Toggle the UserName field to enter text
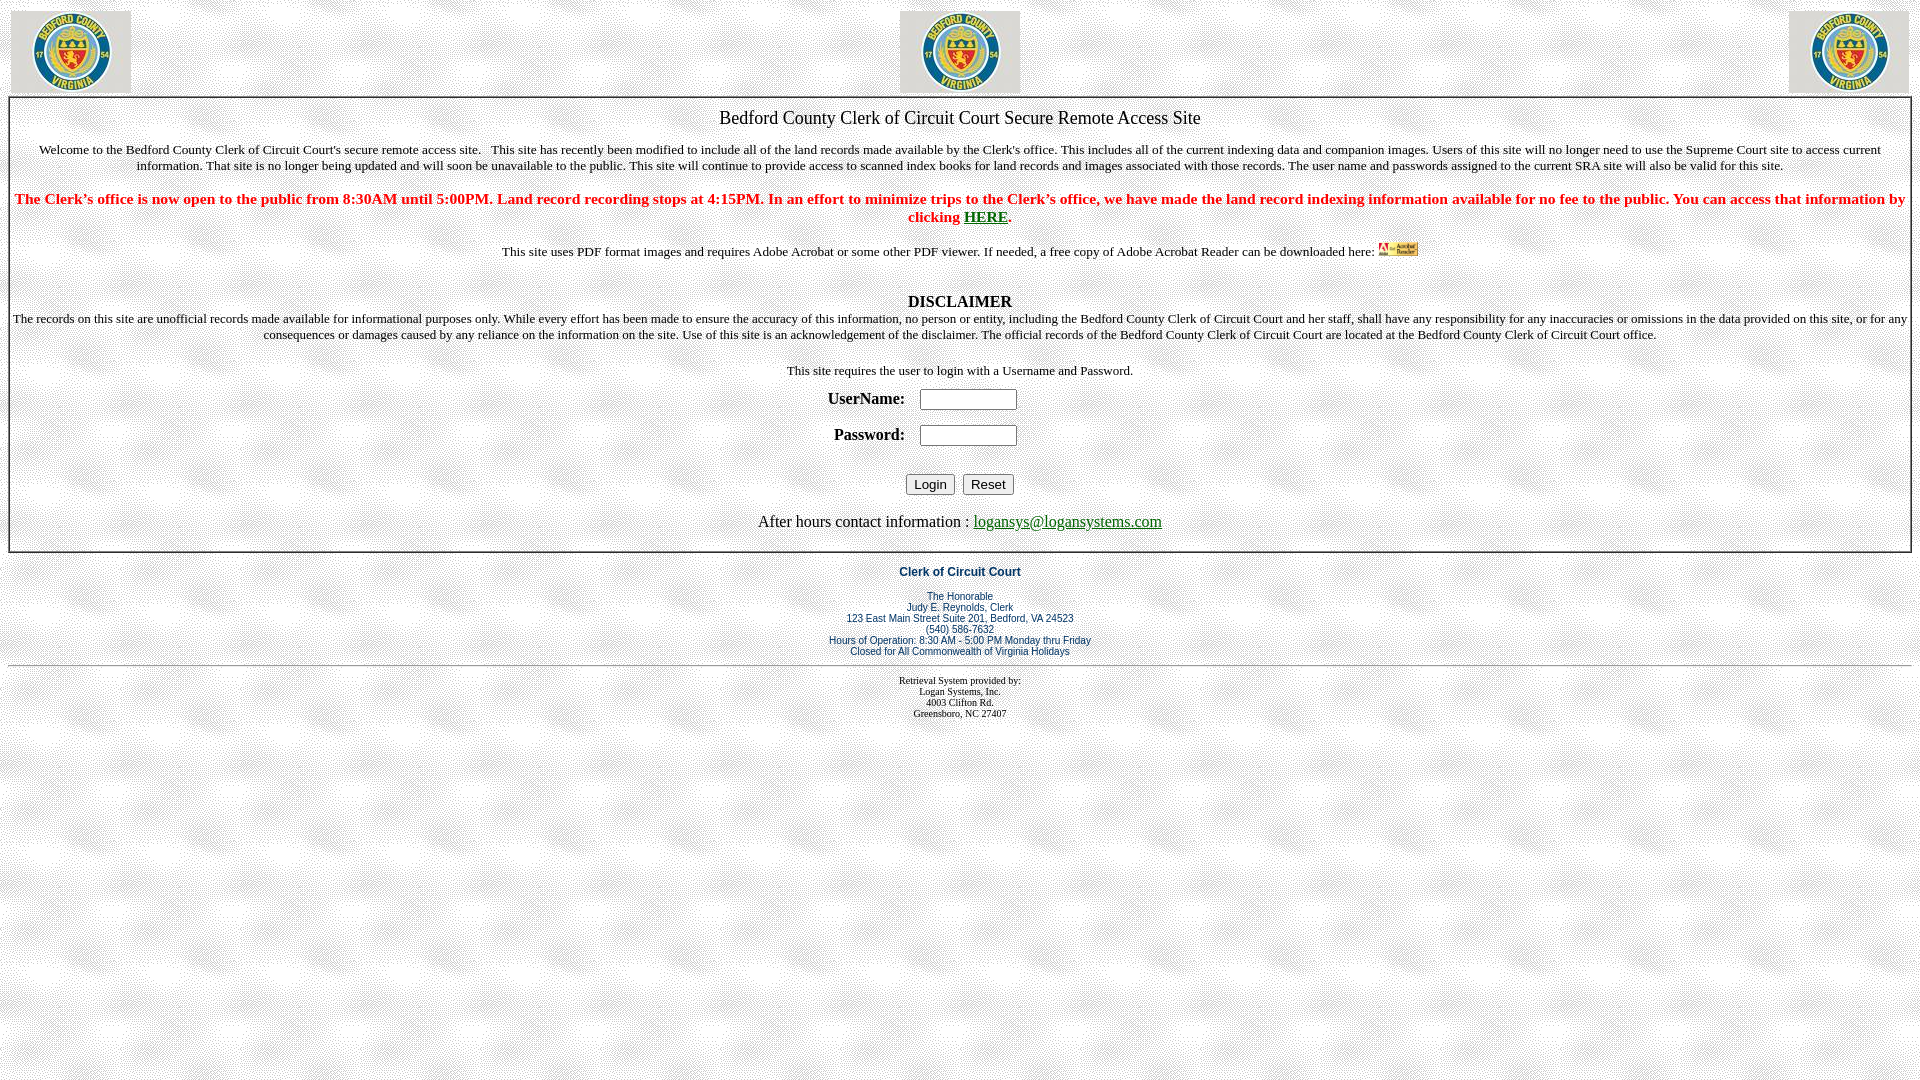Screen dimensions: 1920x1080 coord(968,398)
